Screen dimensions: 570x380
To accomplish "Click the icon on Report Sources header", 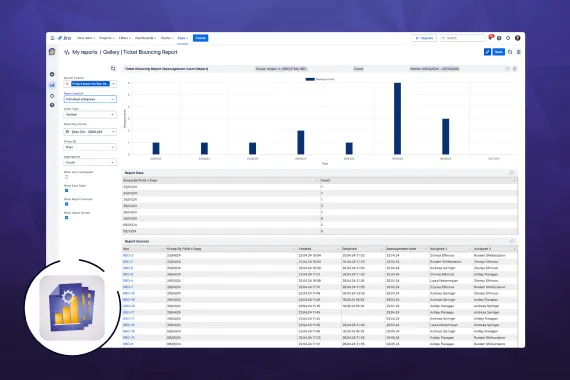I will point(512,241).
